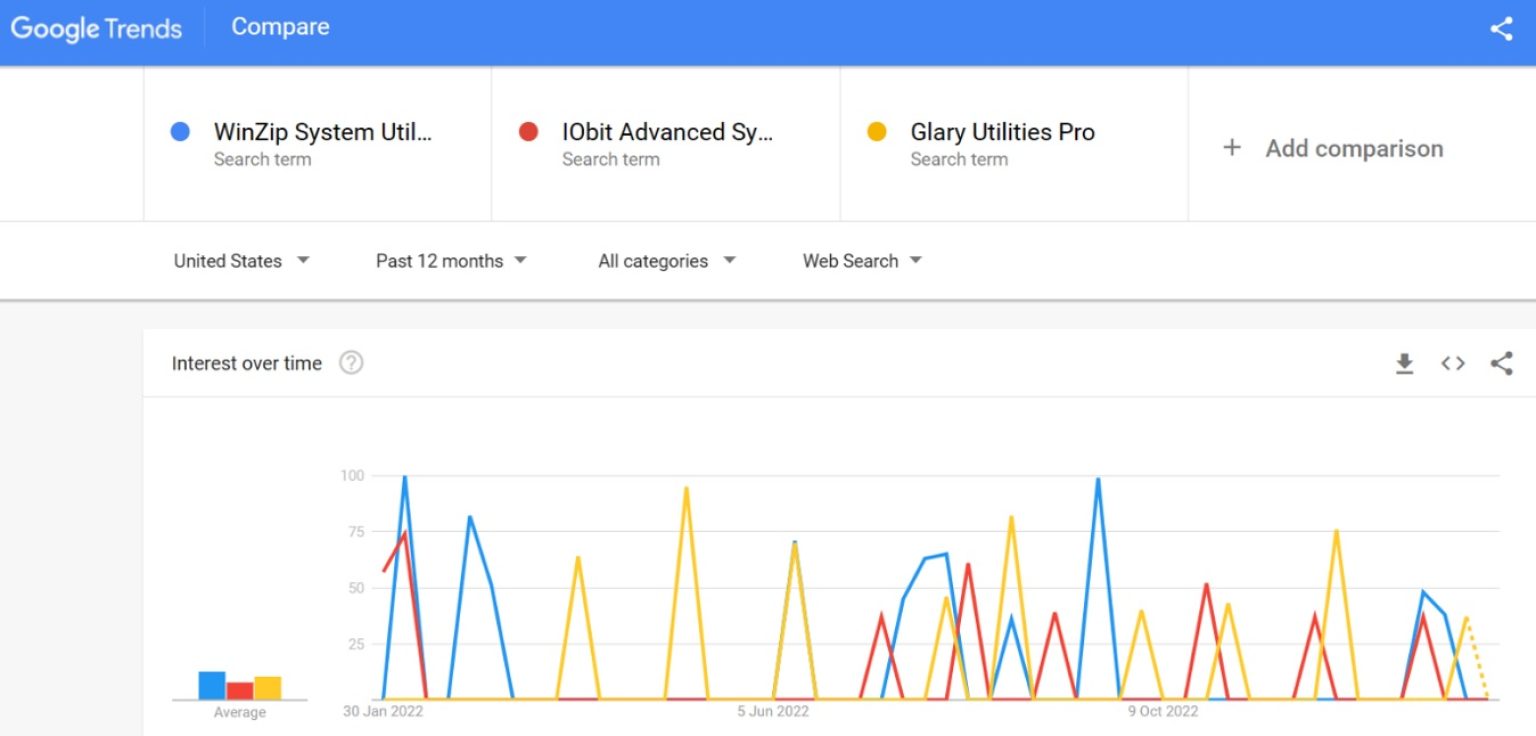Expand the United States region dropdown
Screen dimensions: 1536x736
(x=241, y=261)
